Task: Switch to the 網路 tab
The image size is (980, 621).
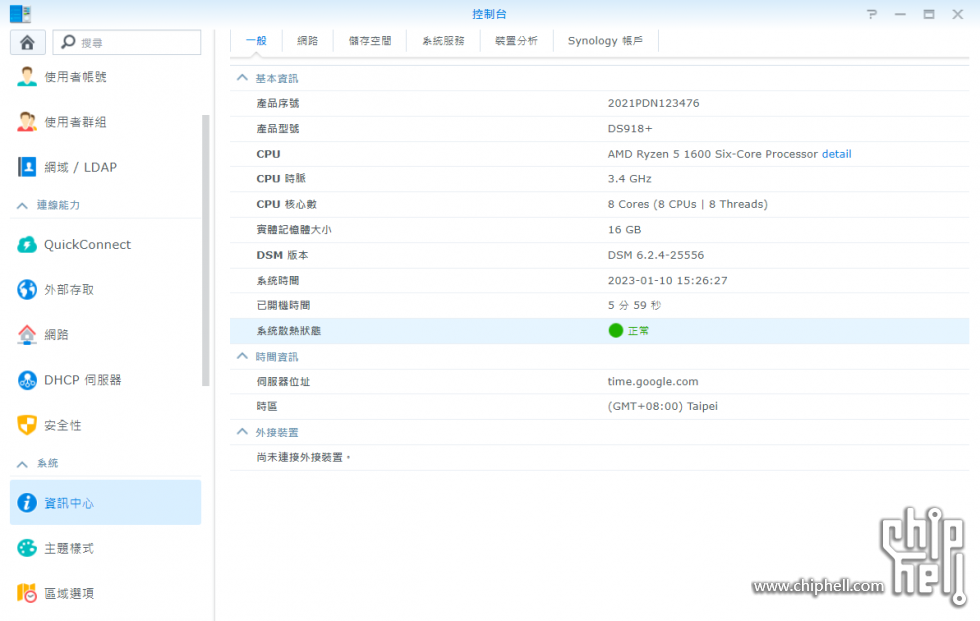Action: (x=308, y=41)
